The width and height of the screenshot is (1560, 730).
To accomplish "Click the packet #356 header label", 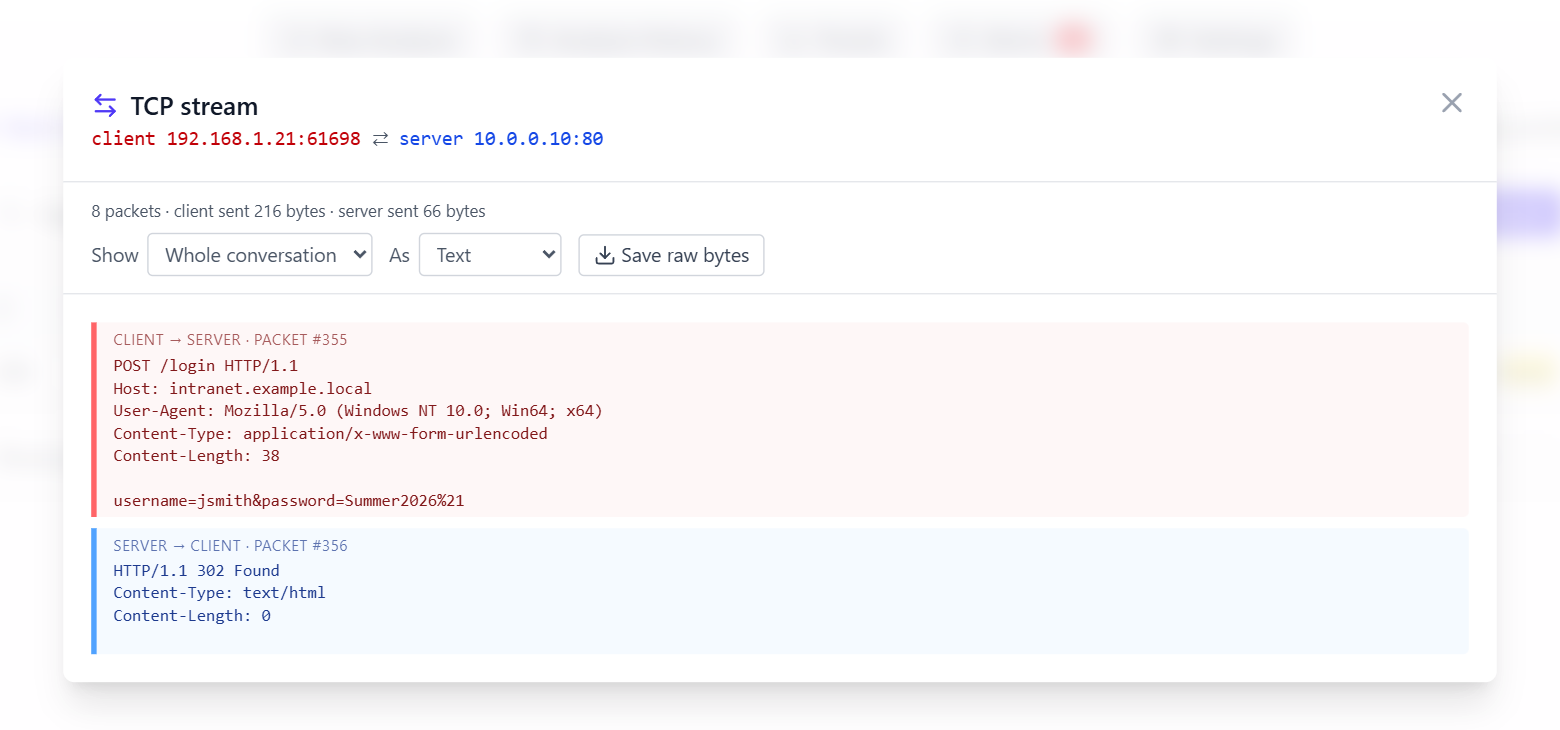I will (x=230, y=546).
